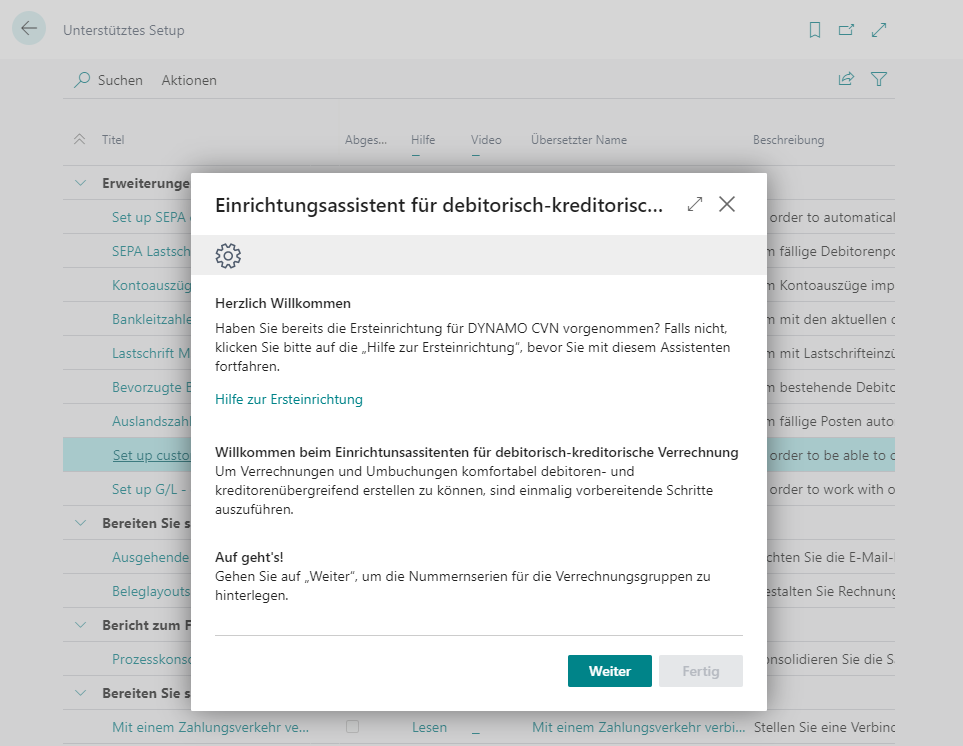Click the Fertig button
963x746 pixels.
tap(701, 671)
